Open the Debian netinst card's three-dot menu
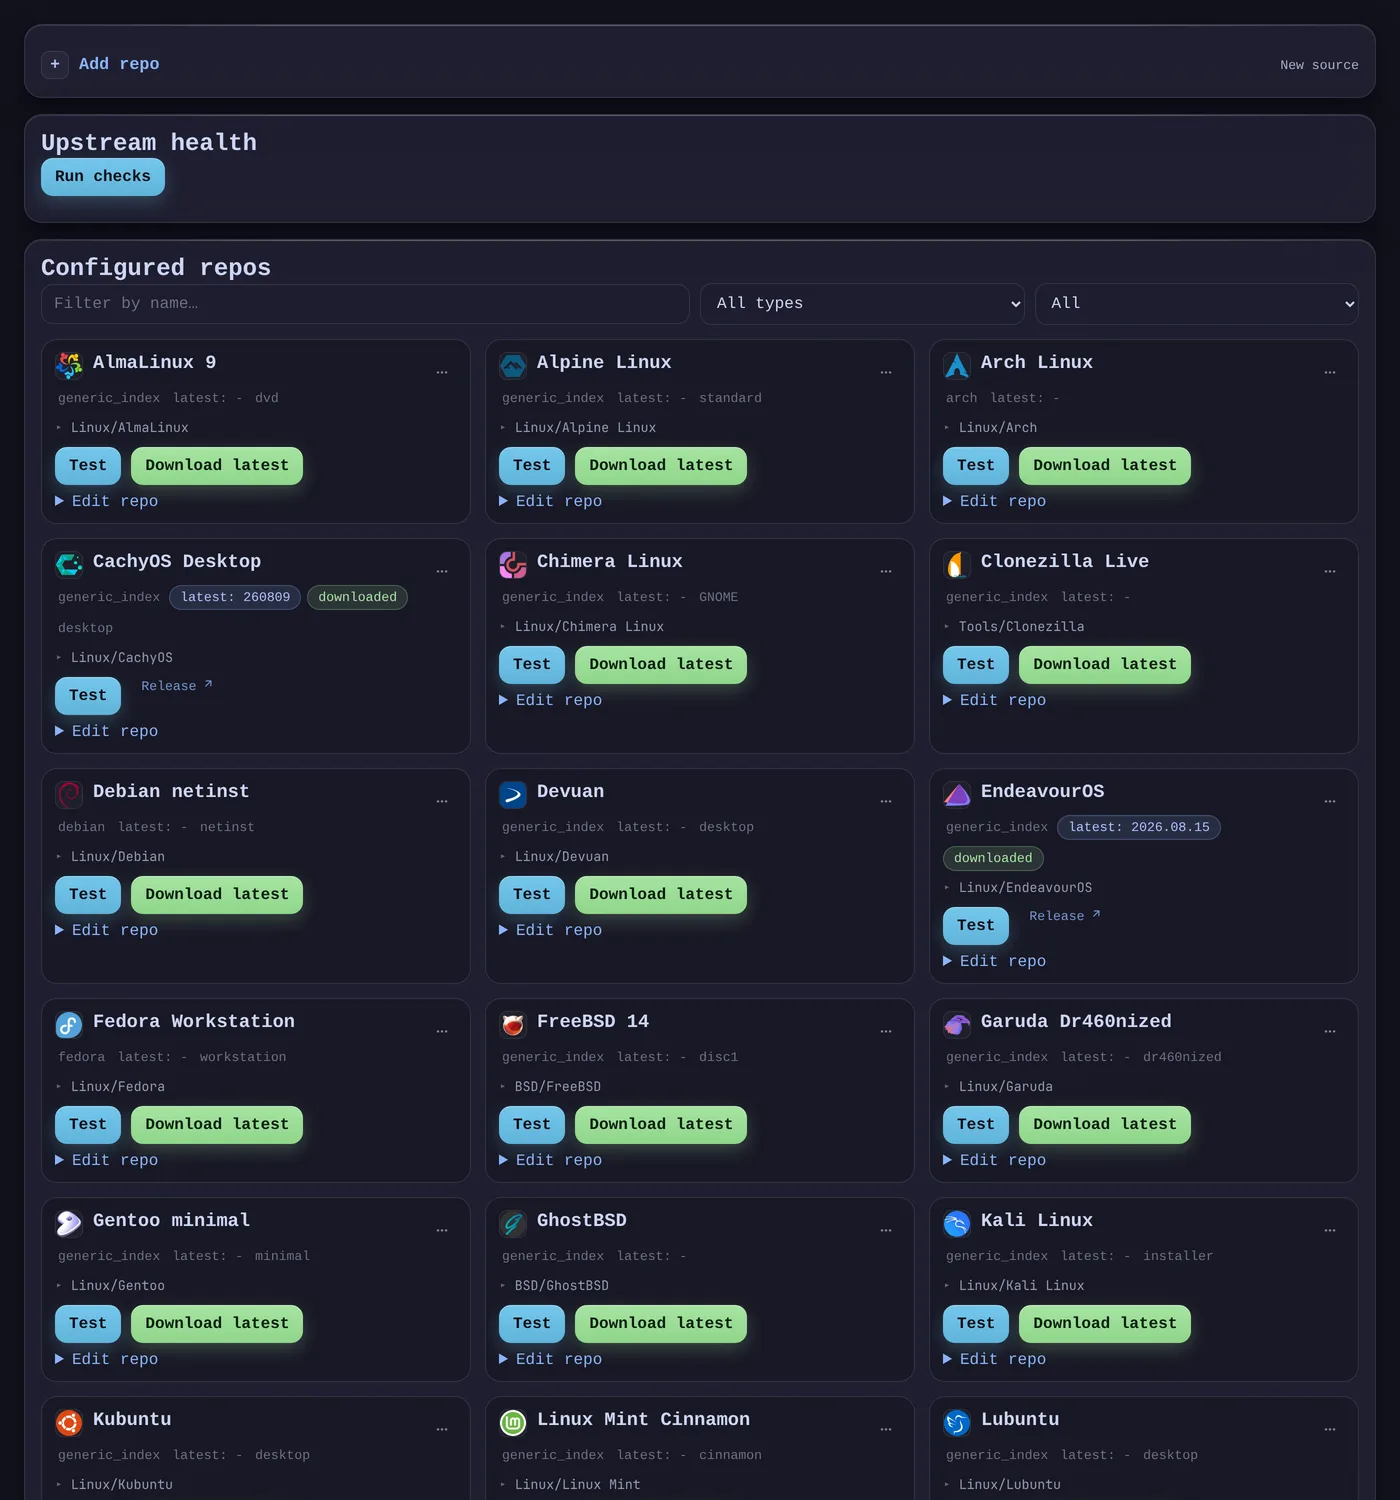Screen dimensions: 1400x1500 pos(442,801)
